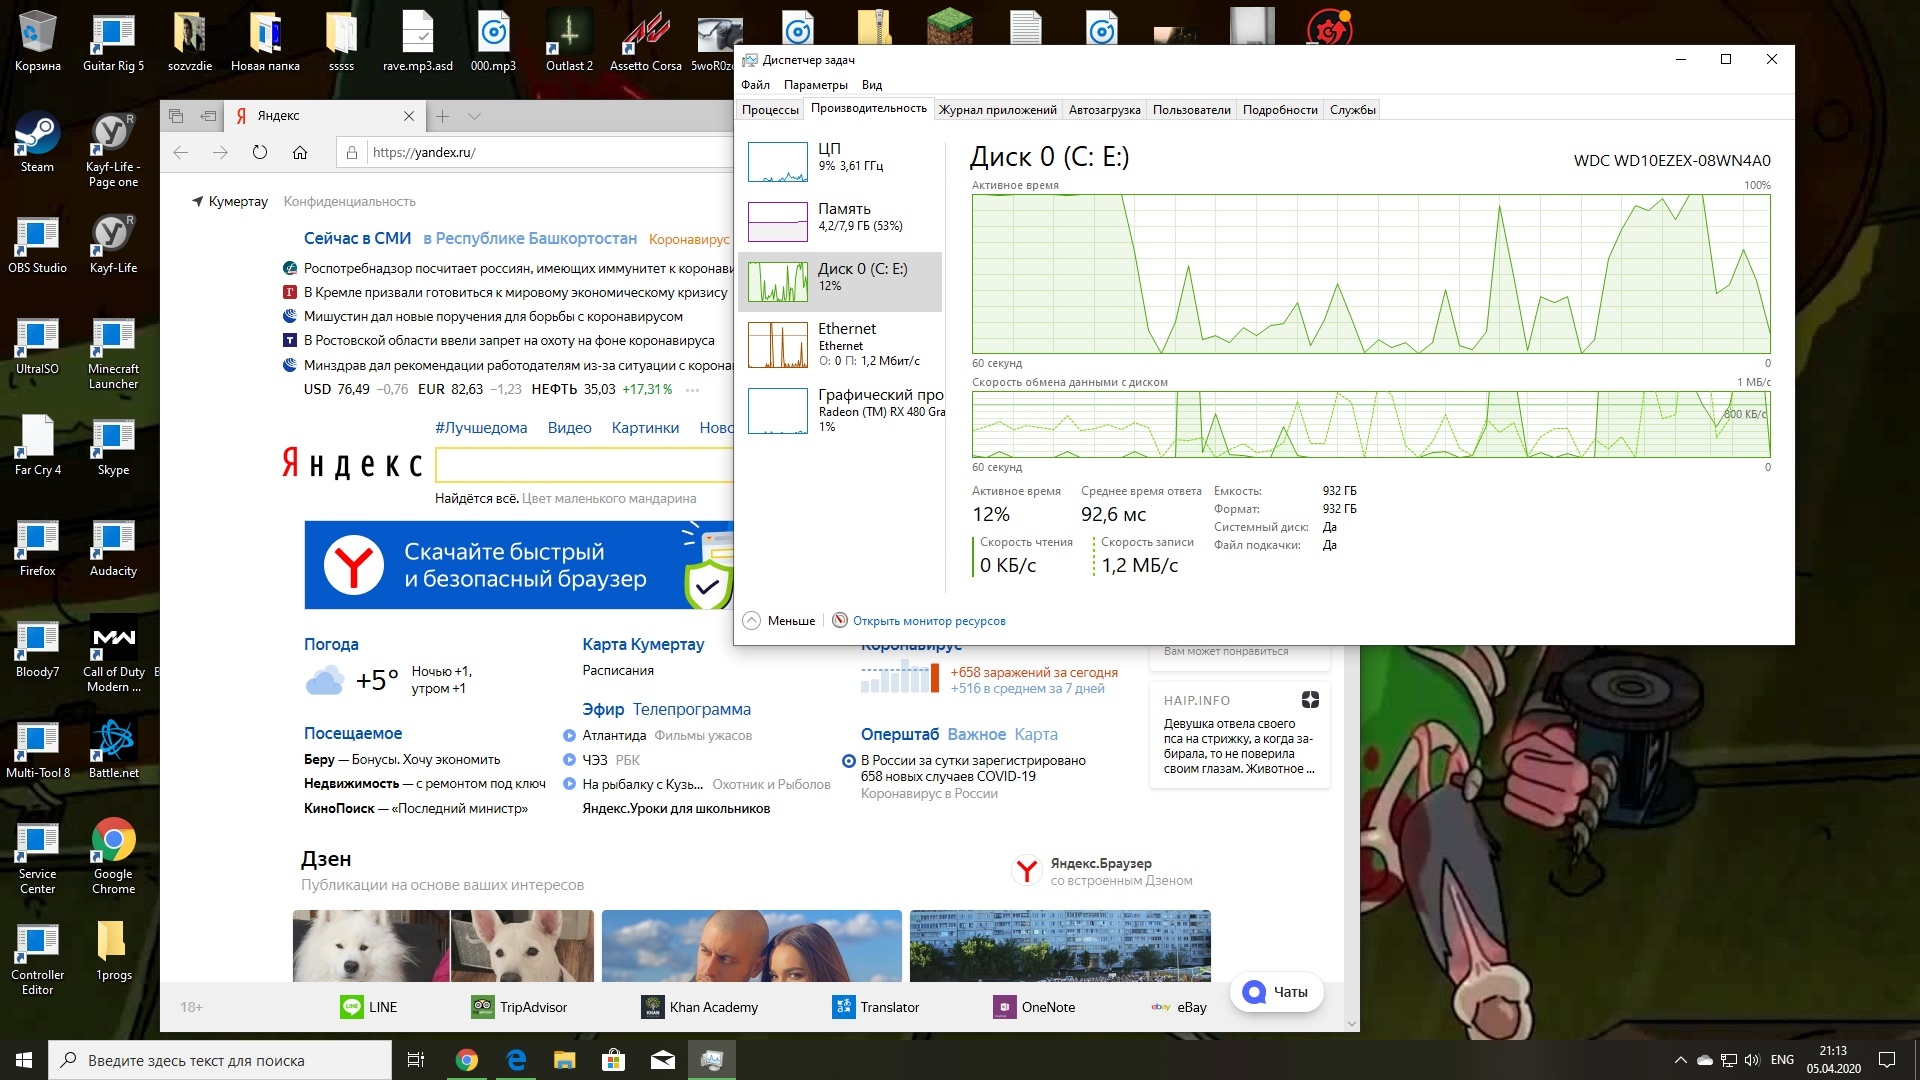Open the Recycle Bin (Корзина) icon

tap(37, 41)
